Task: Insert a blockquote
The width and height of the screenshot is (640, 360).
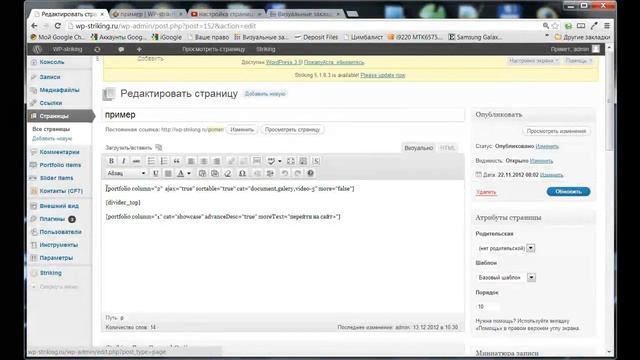Action: 176,161
